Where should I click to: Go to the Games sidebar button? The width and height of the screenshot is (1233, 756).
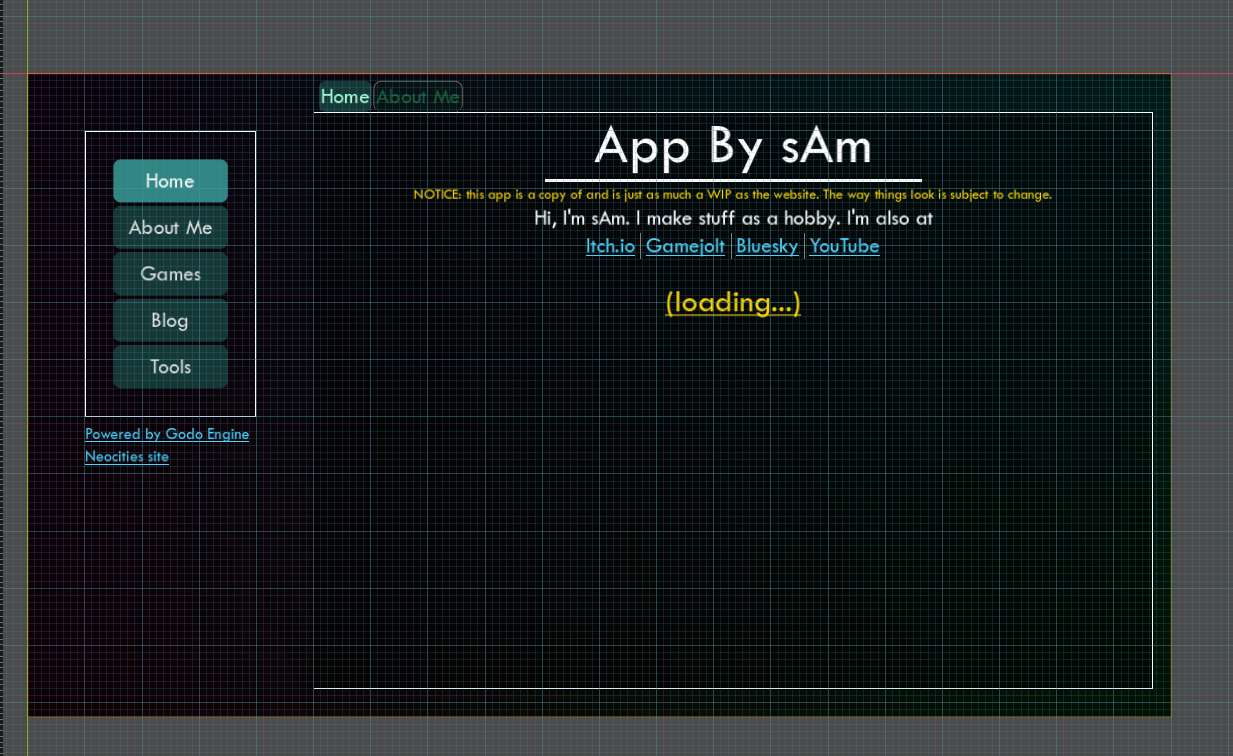[170, 274]
